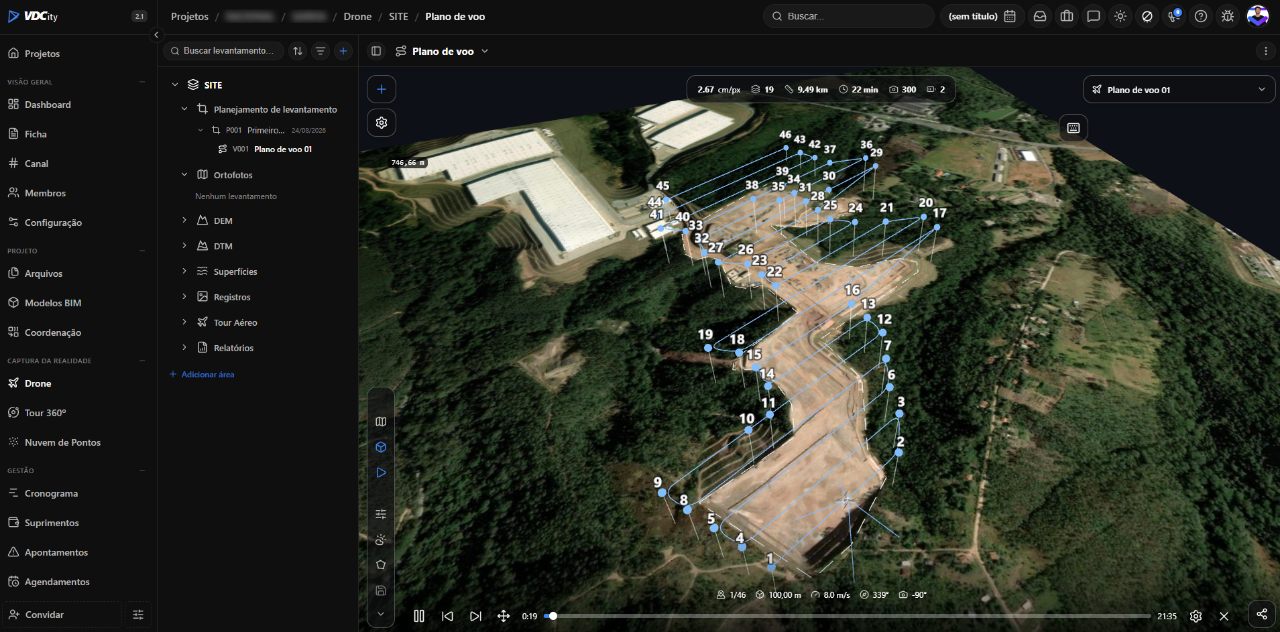The height and width of the screenshot is (632, 1280).
Task: Click Adicionar área link
Action: pos(202,374)
